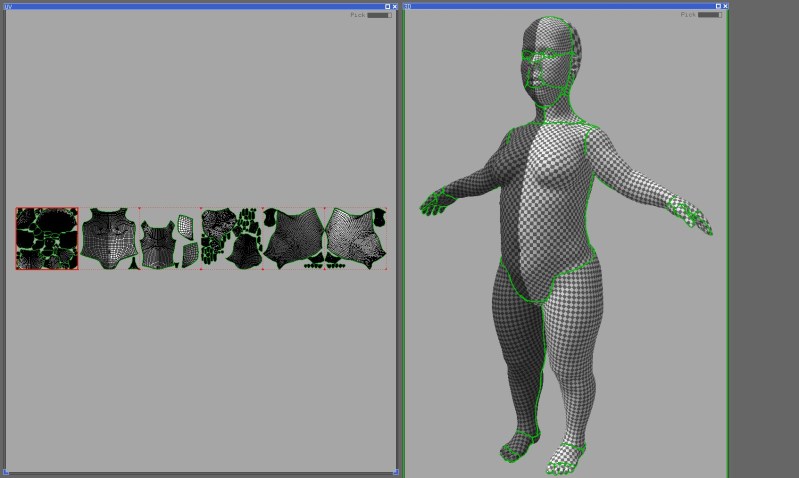Adjust the Pick slider in the 3D window
799x478 pixels.
[711, 15]
